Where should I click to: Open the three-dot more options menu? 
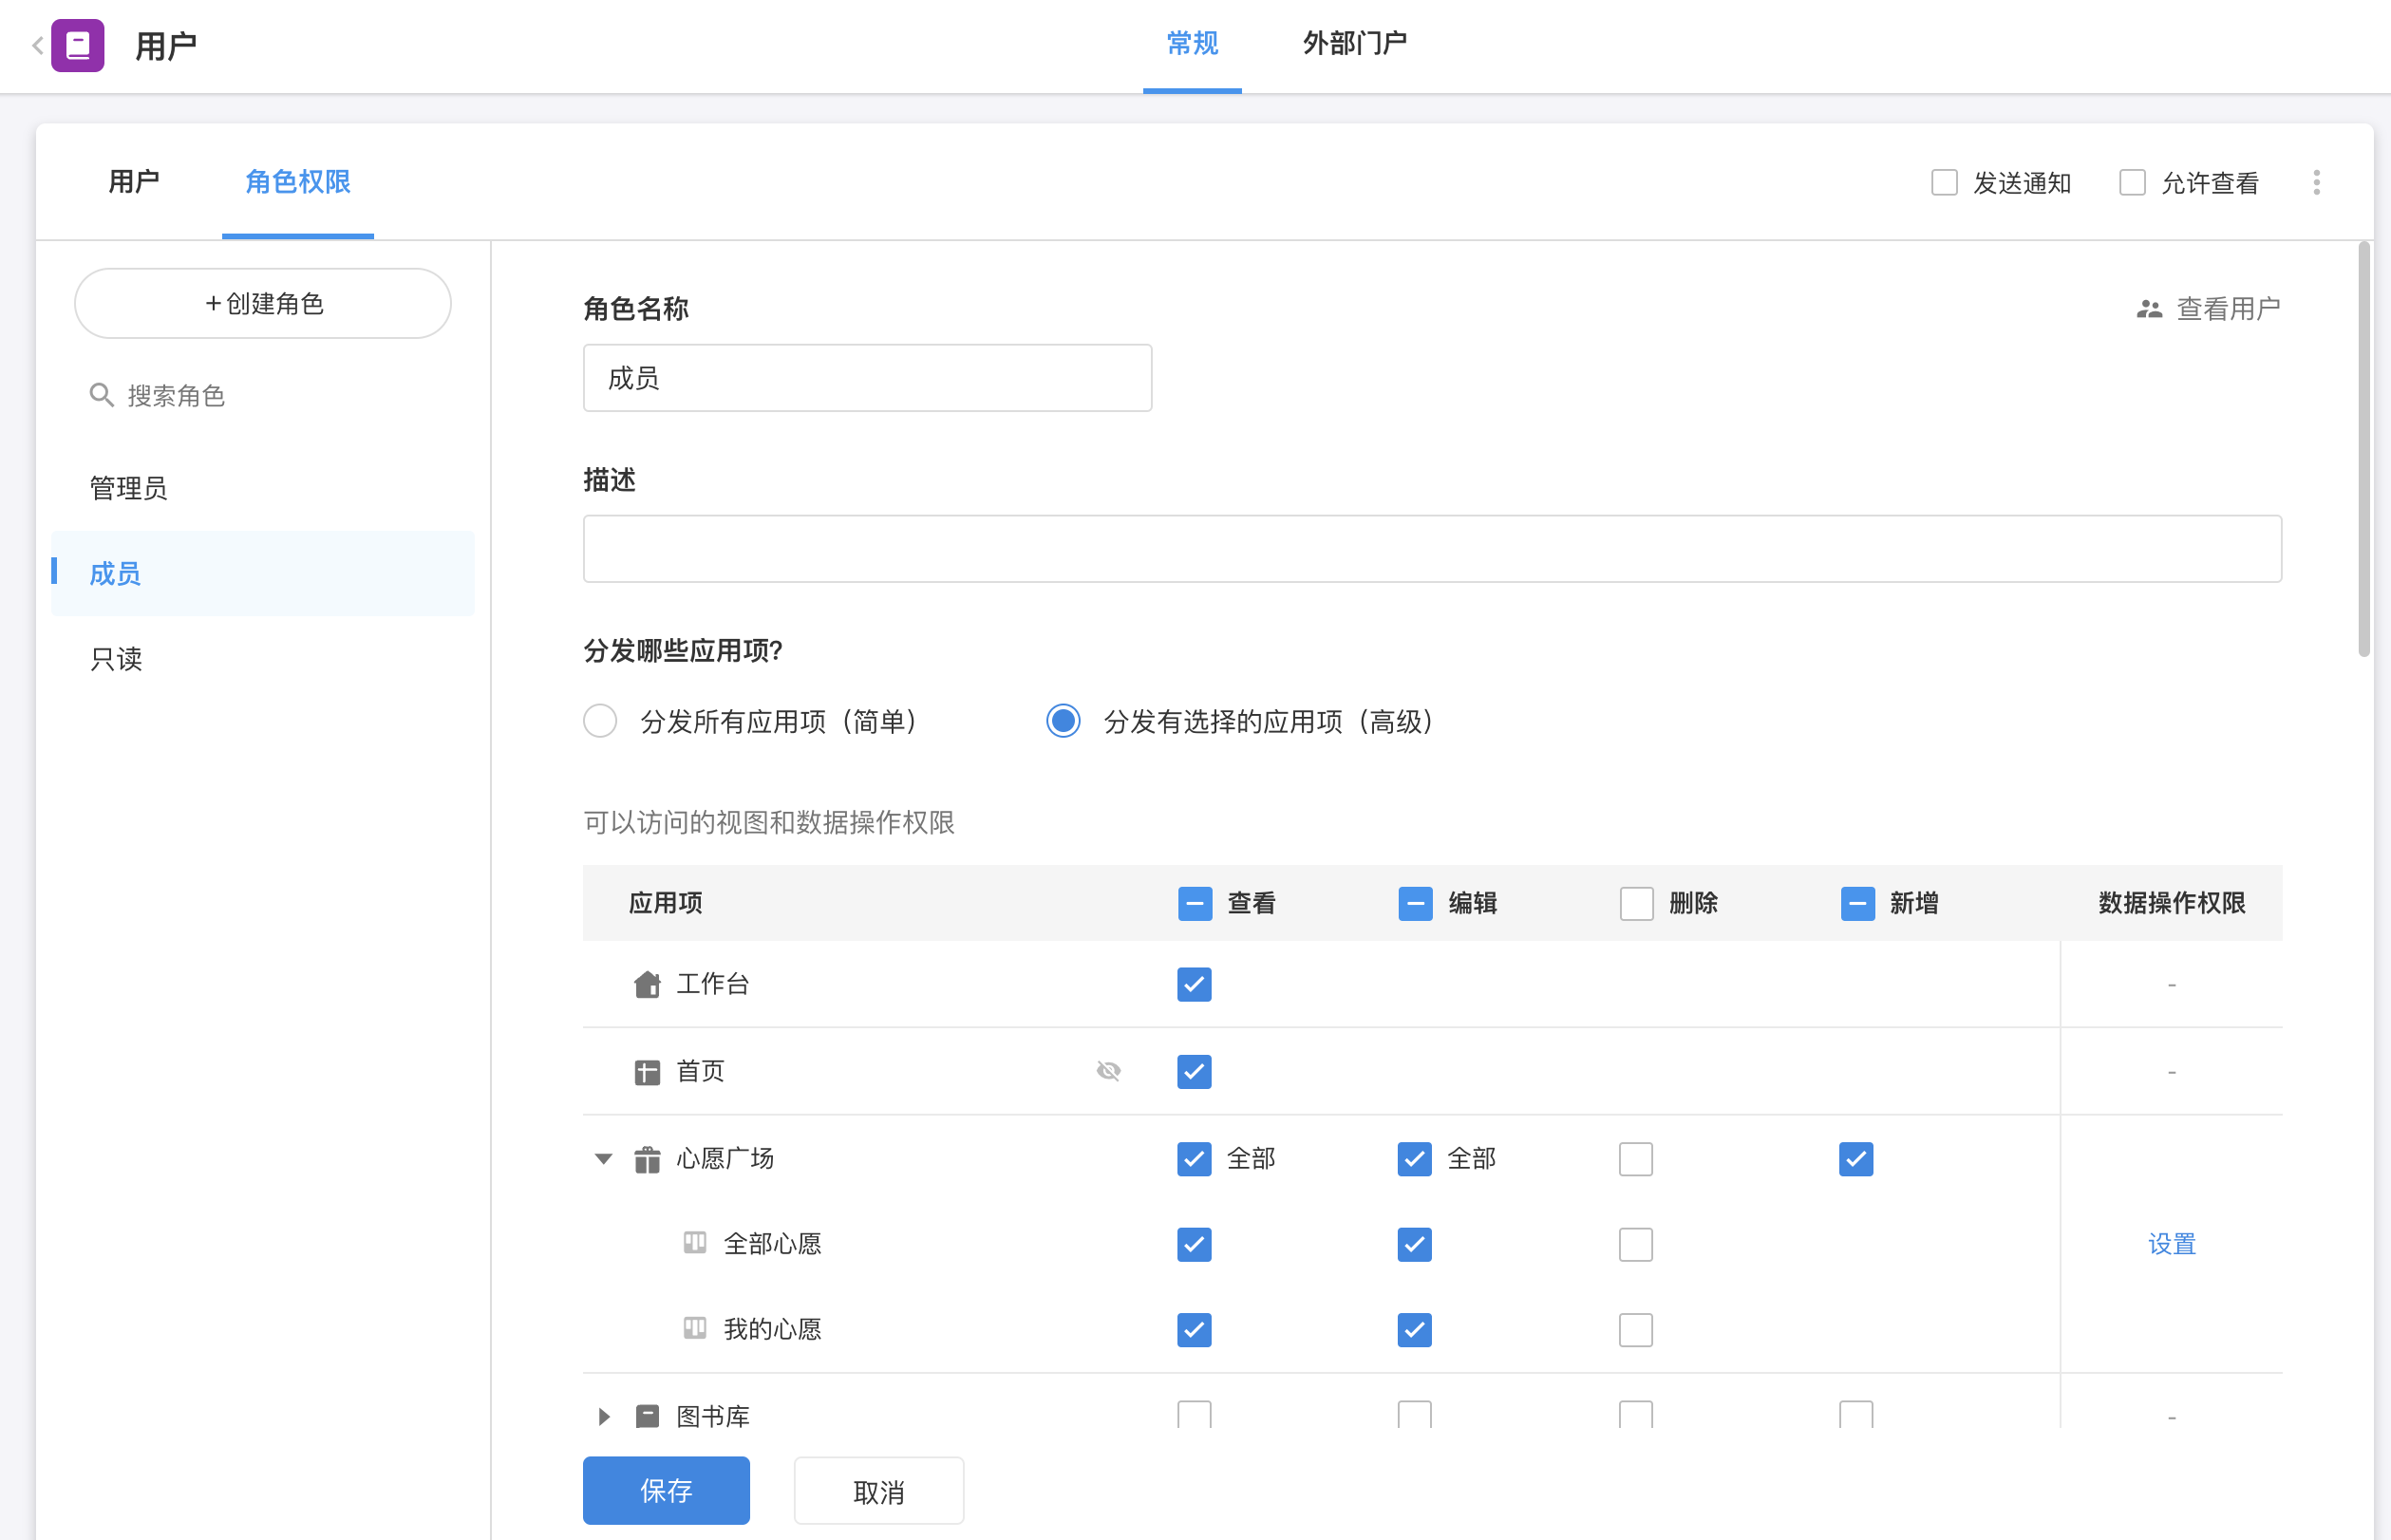click(2316, 182)
